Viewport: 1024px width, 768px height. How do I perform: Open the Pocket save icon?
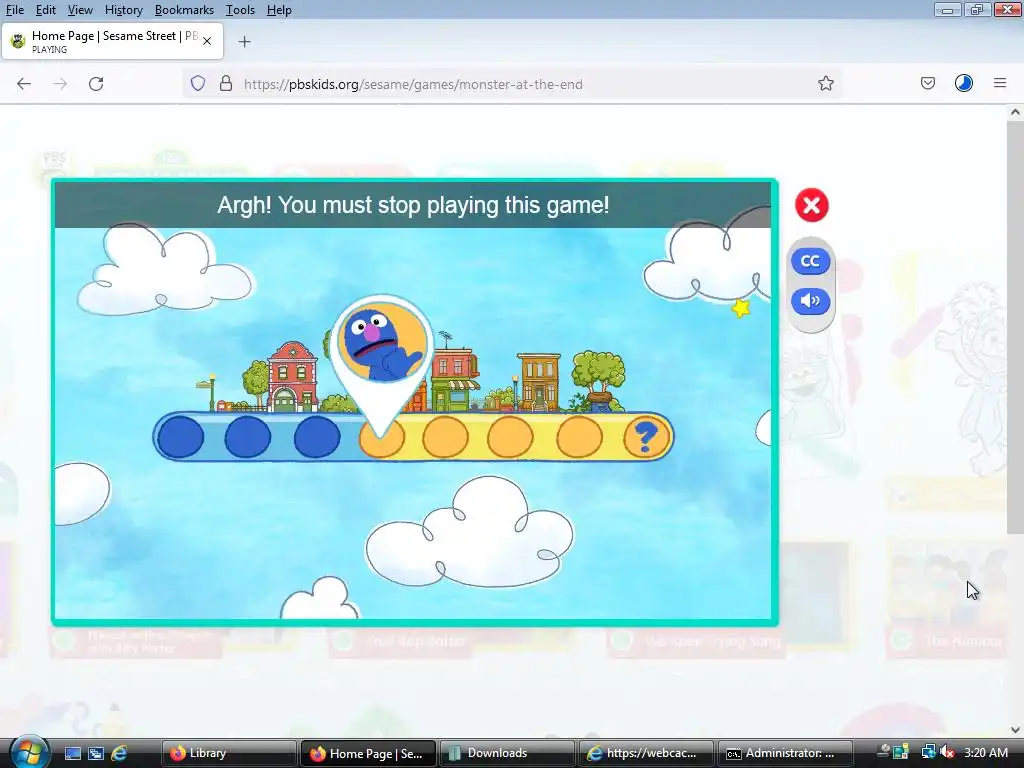click(927, 83)
